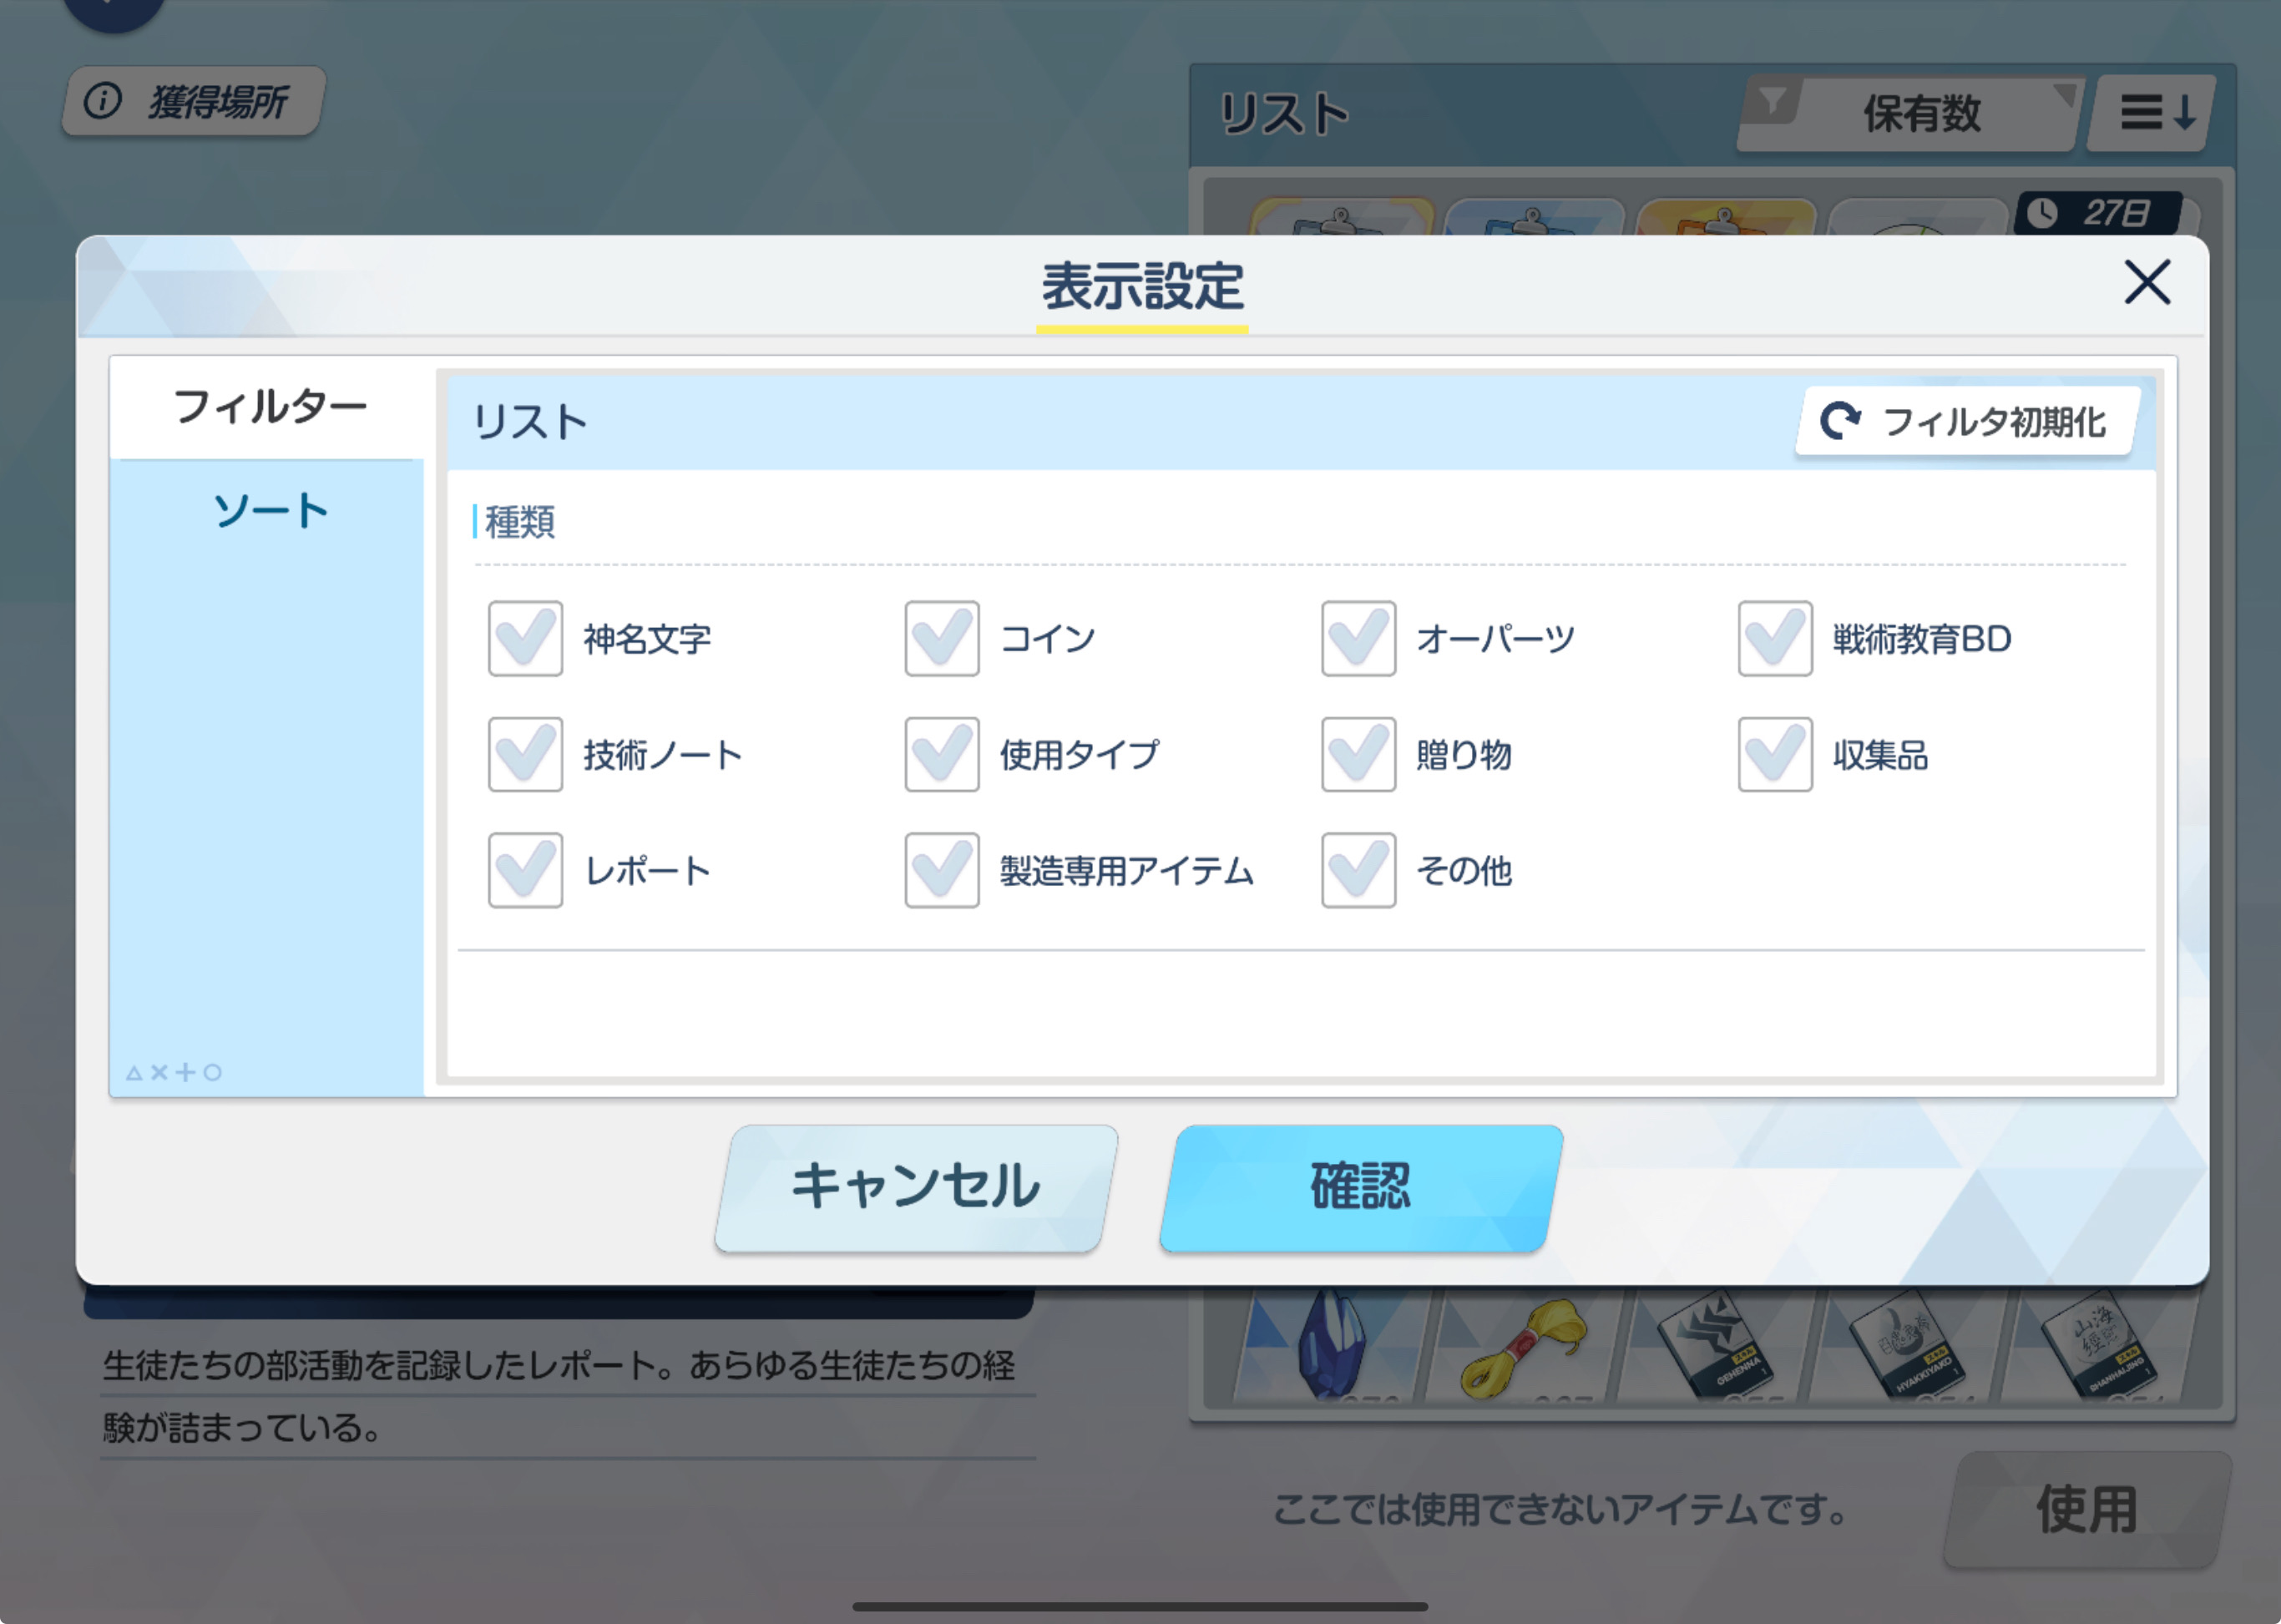Open the 保有数 sort dropdown
This screenshot has width=2281, height=1624.
pos(1920,114)
